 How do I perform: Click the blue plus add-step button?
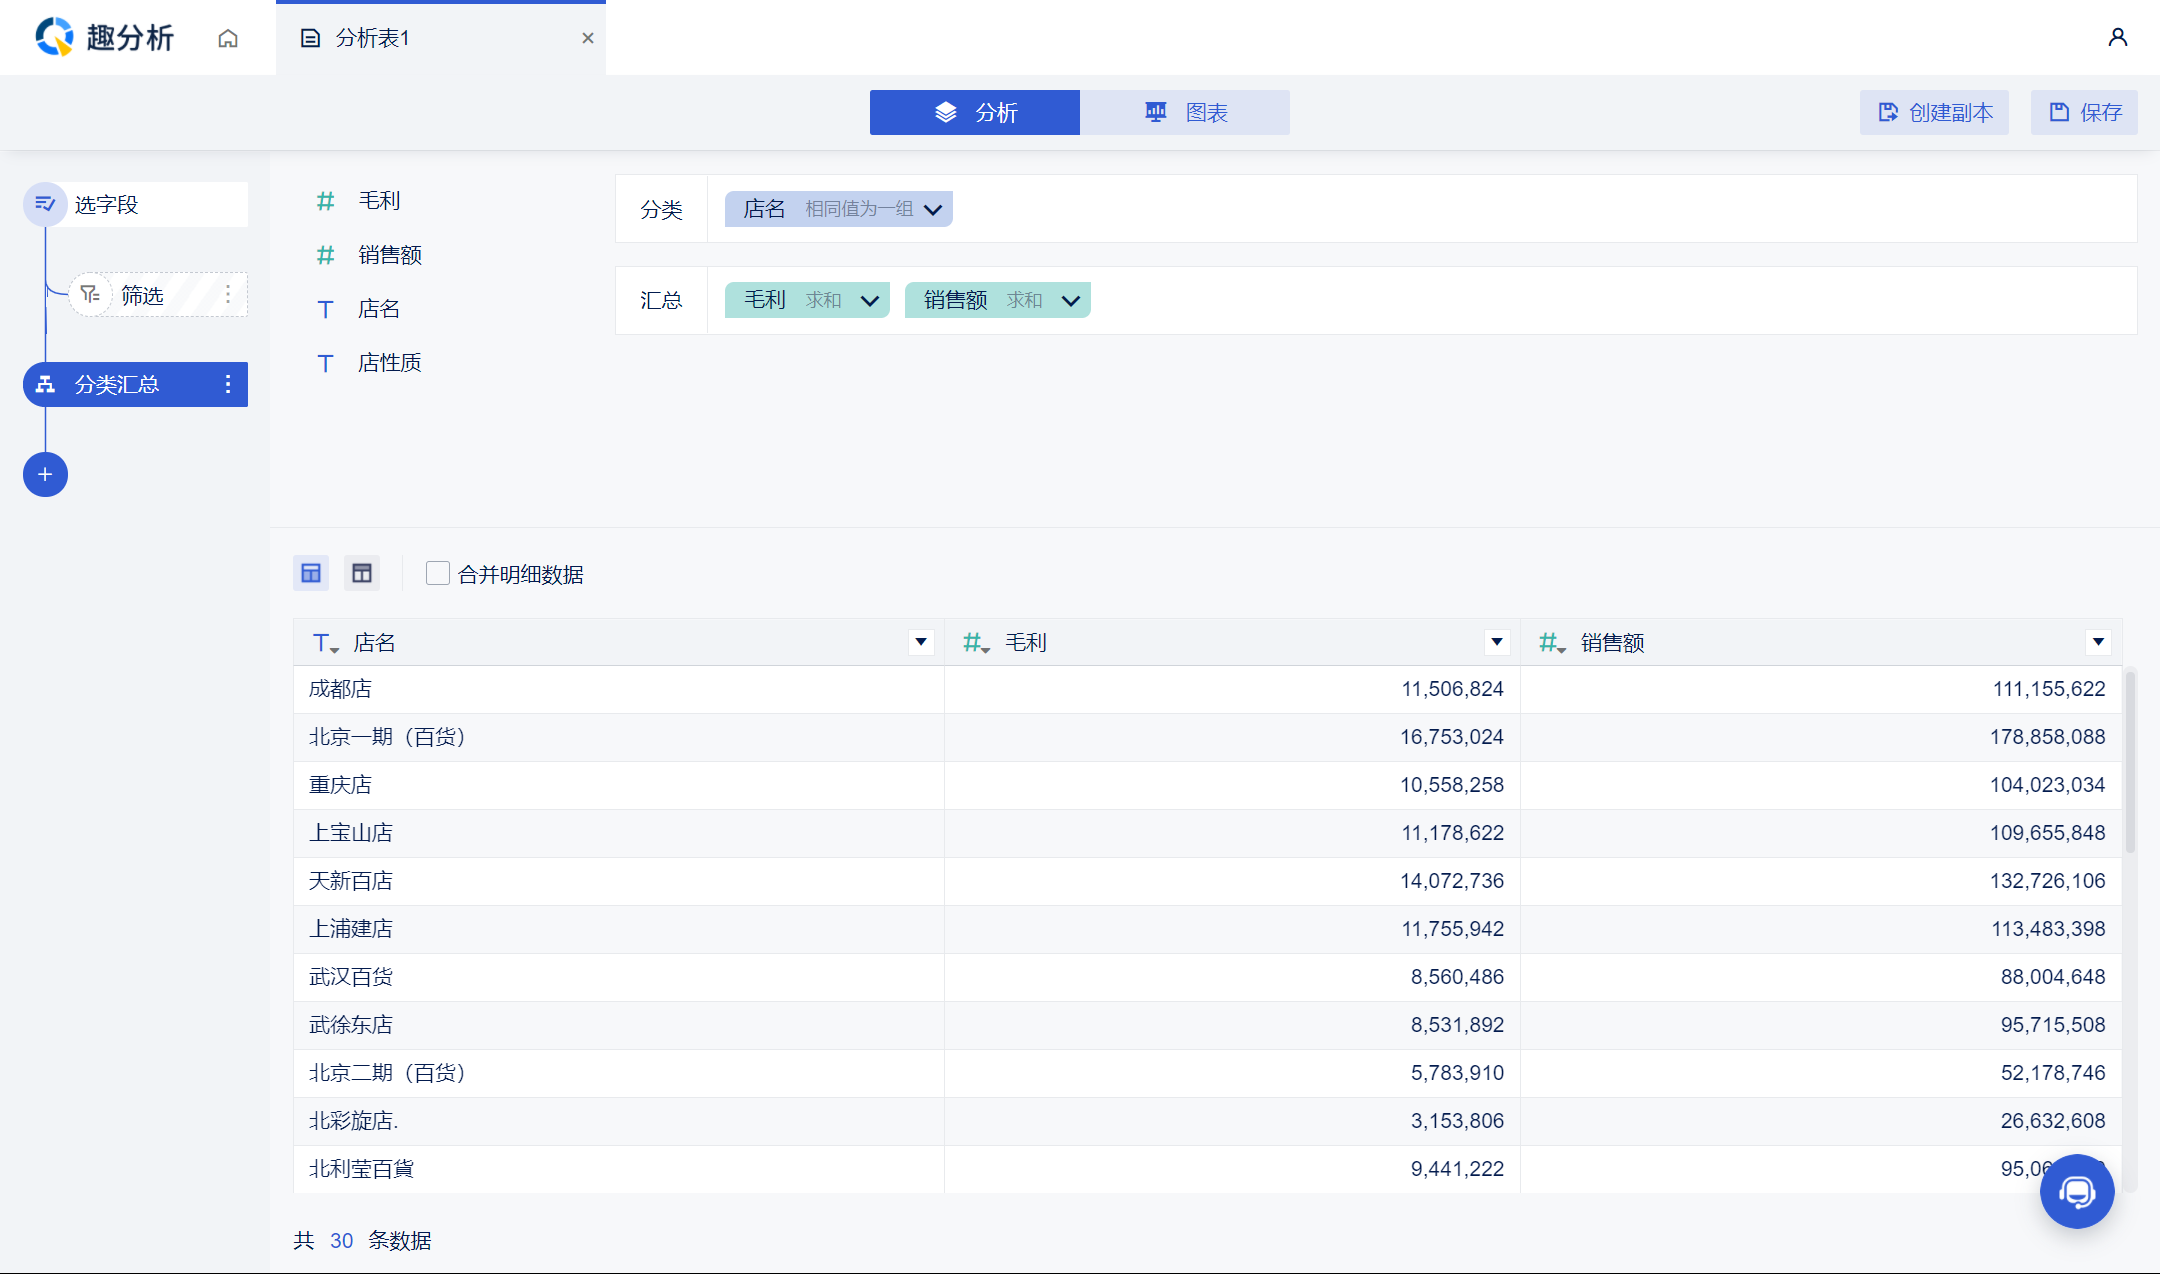coord(45,474)
